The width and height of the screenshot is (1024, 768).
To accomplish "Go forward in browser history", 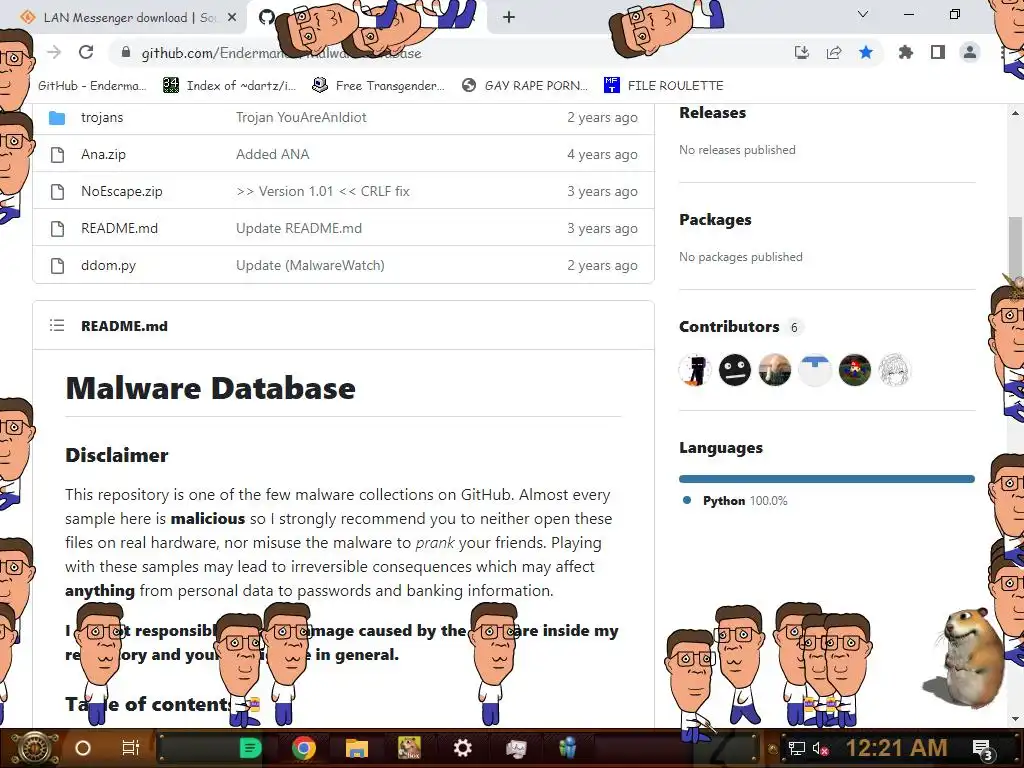I will click(54, 52).
